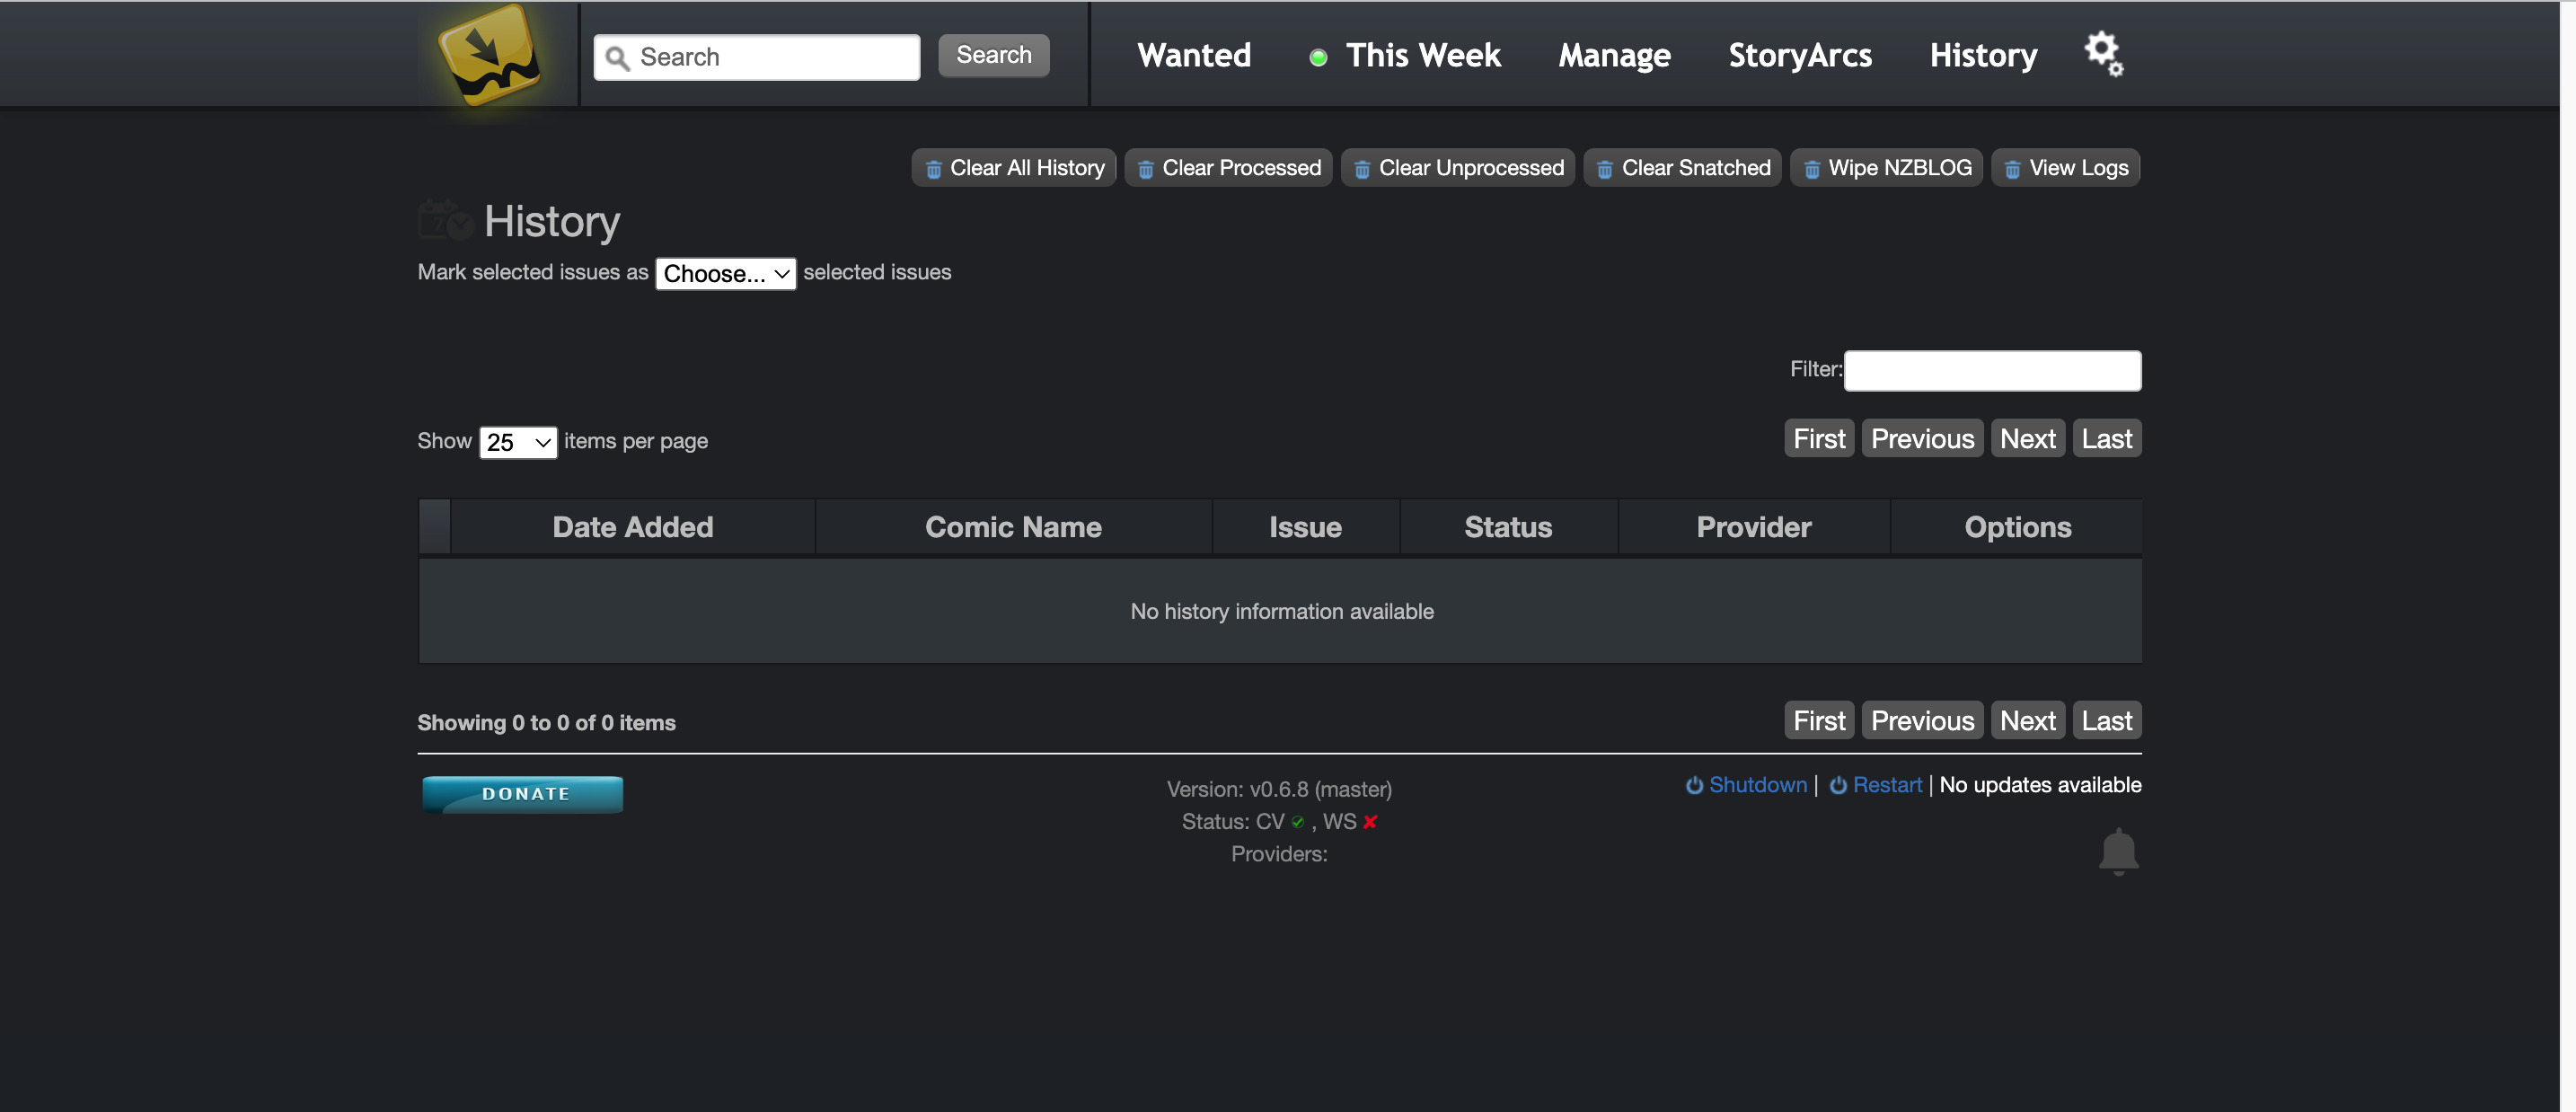Click the Mylar logo icon
The height and width of the screenshot is (1112, 2576).
(490, 55)
